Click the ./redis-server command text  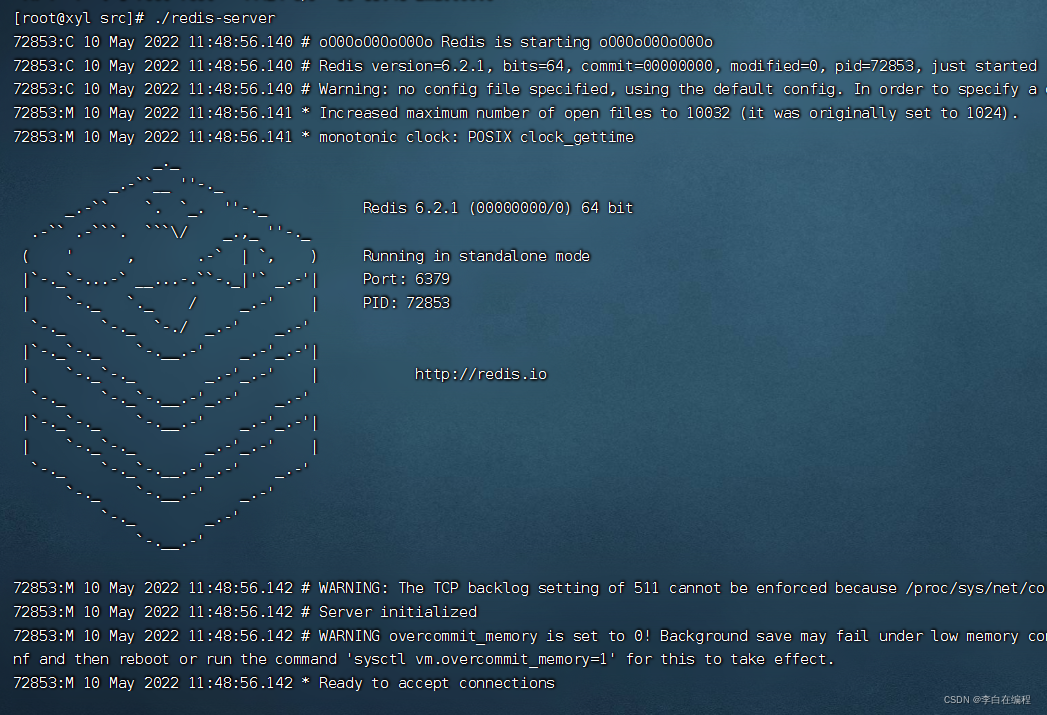pos(214,18)
